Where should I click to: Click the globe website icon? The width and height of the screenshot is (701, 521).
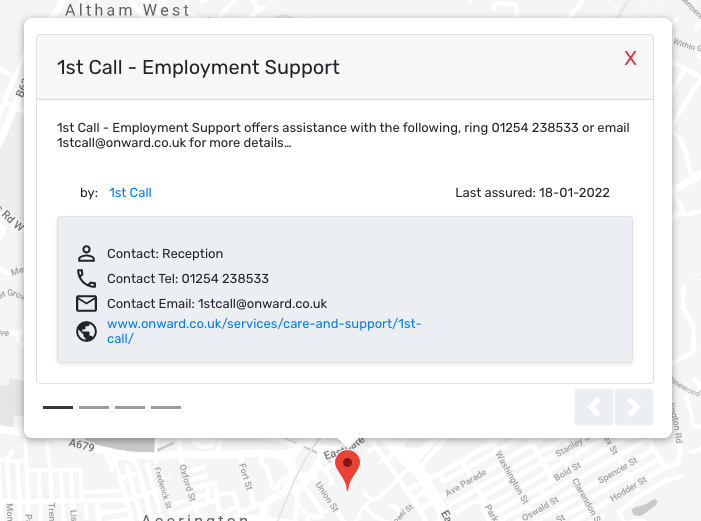(86, 332)
